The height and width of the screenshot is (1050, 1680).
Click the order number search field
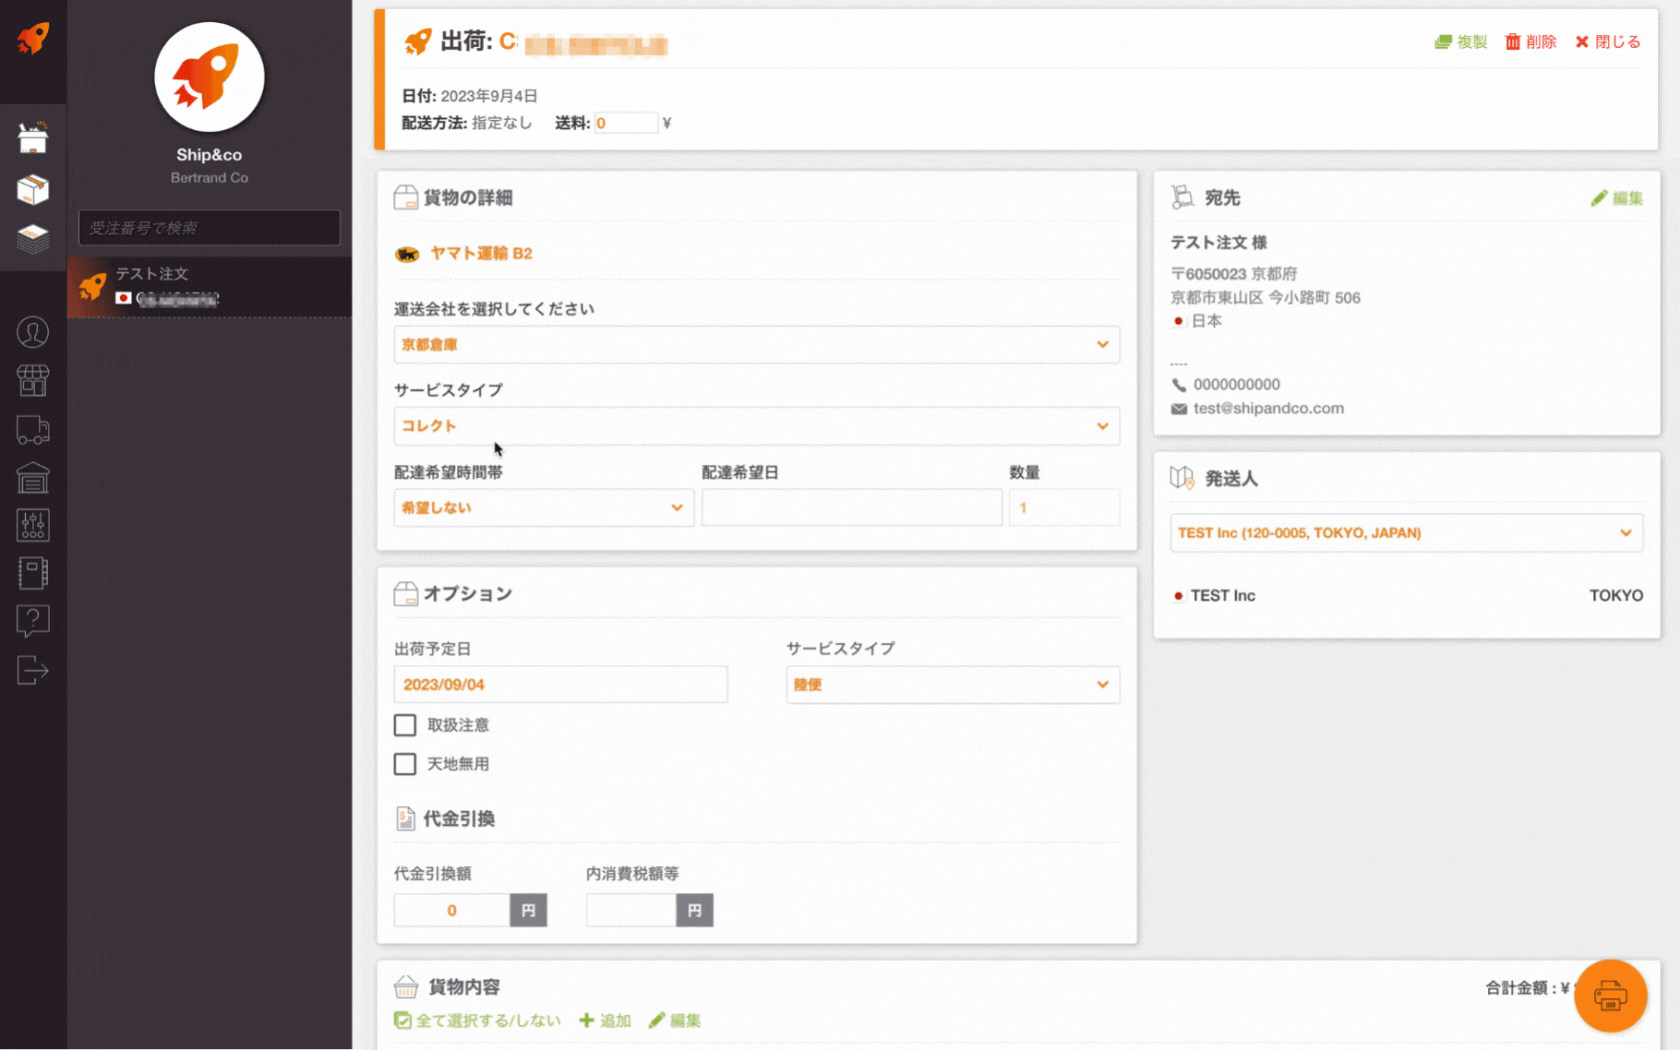[209, 228]
